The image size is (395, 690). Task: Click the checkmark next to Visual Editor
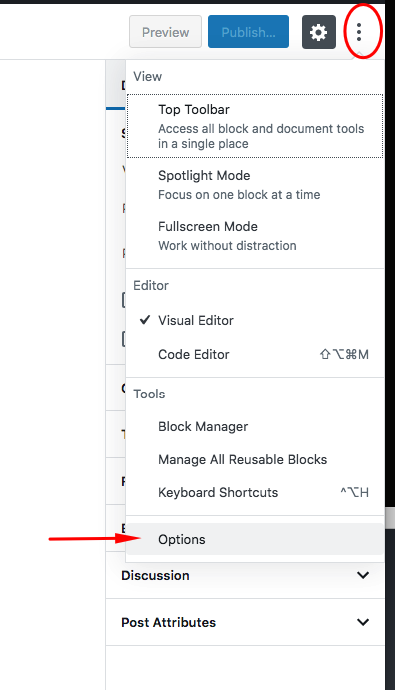click(145, 320)
